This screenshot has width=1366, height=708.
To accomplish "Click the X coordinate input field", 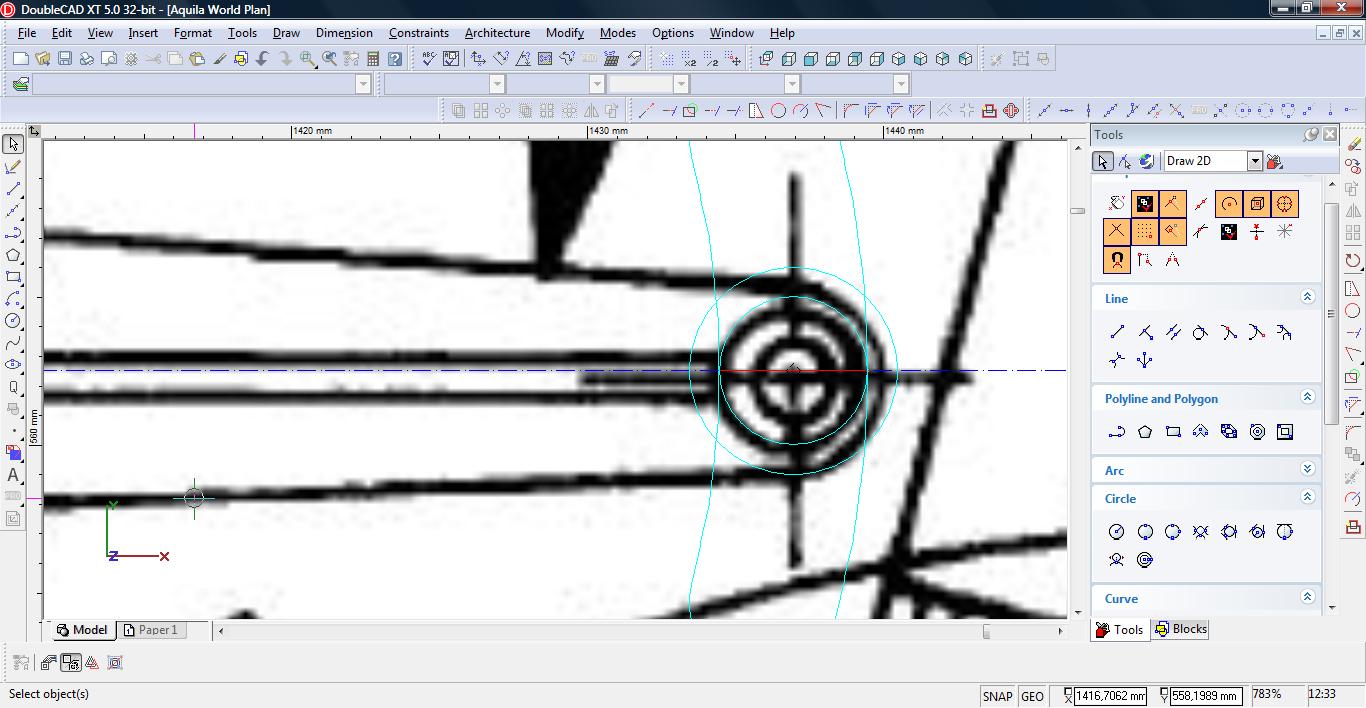I will [1109, 696].
